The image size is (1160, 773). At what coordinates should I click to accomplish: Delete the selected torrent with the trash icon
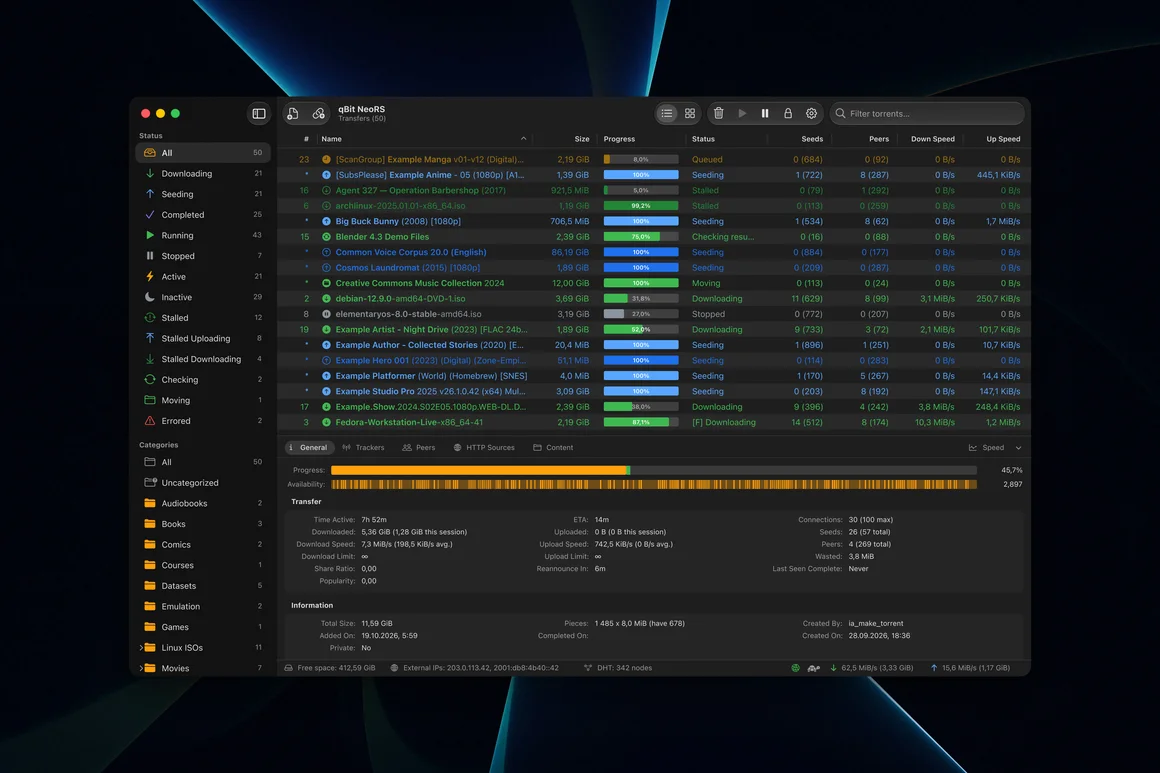[718, 113]
